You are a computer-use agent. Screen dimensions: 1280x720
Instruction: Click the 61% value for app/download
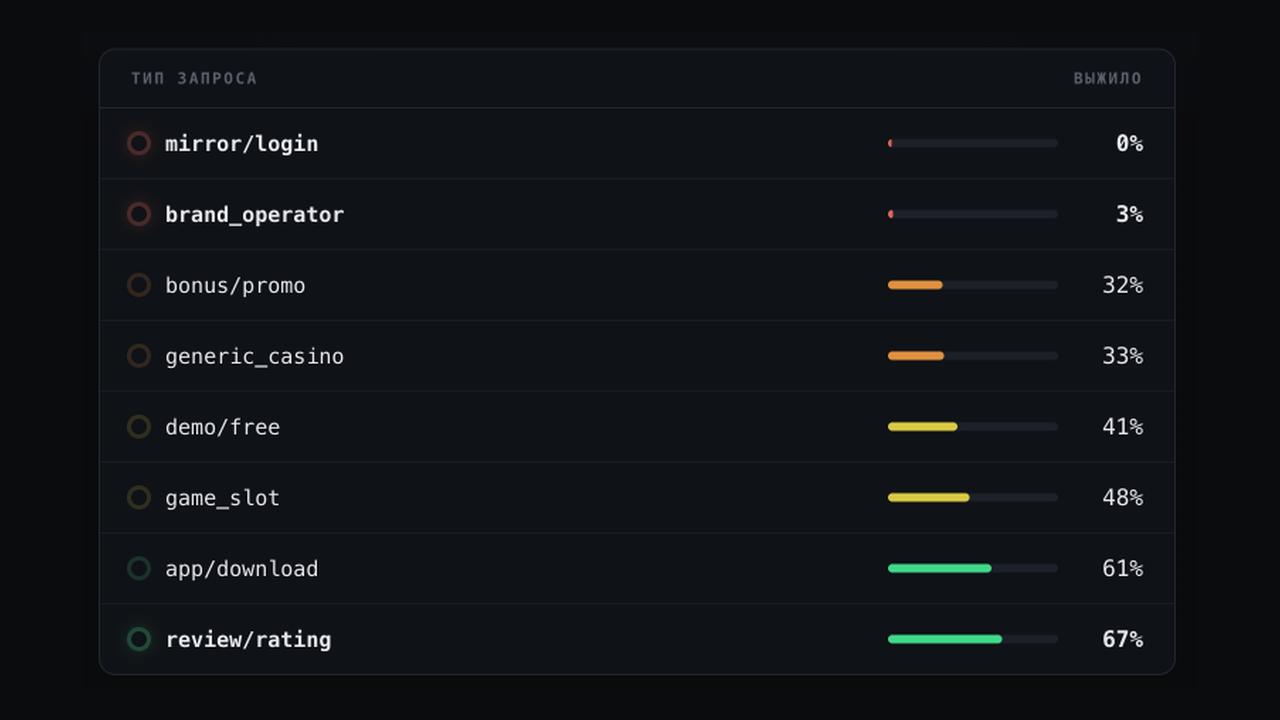[1122, 569]
